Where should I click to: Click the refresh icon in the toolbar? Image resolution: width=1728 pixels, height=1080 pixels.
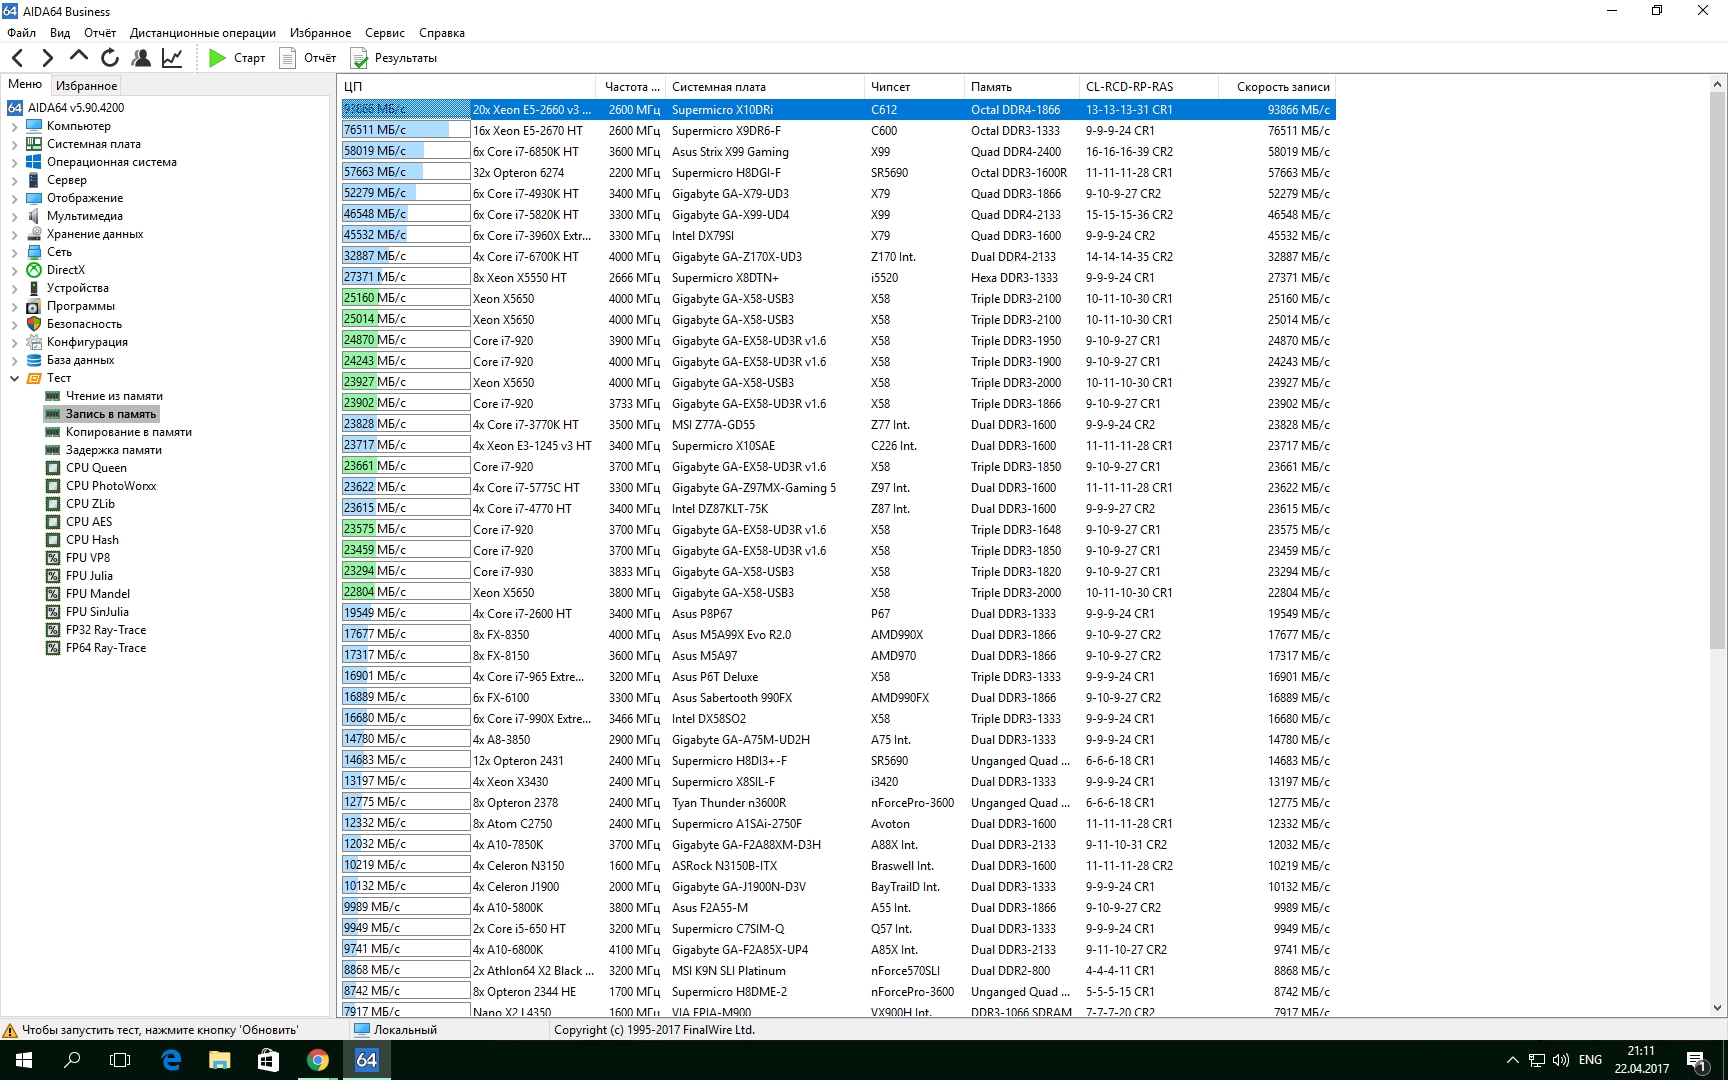(110, 58)
